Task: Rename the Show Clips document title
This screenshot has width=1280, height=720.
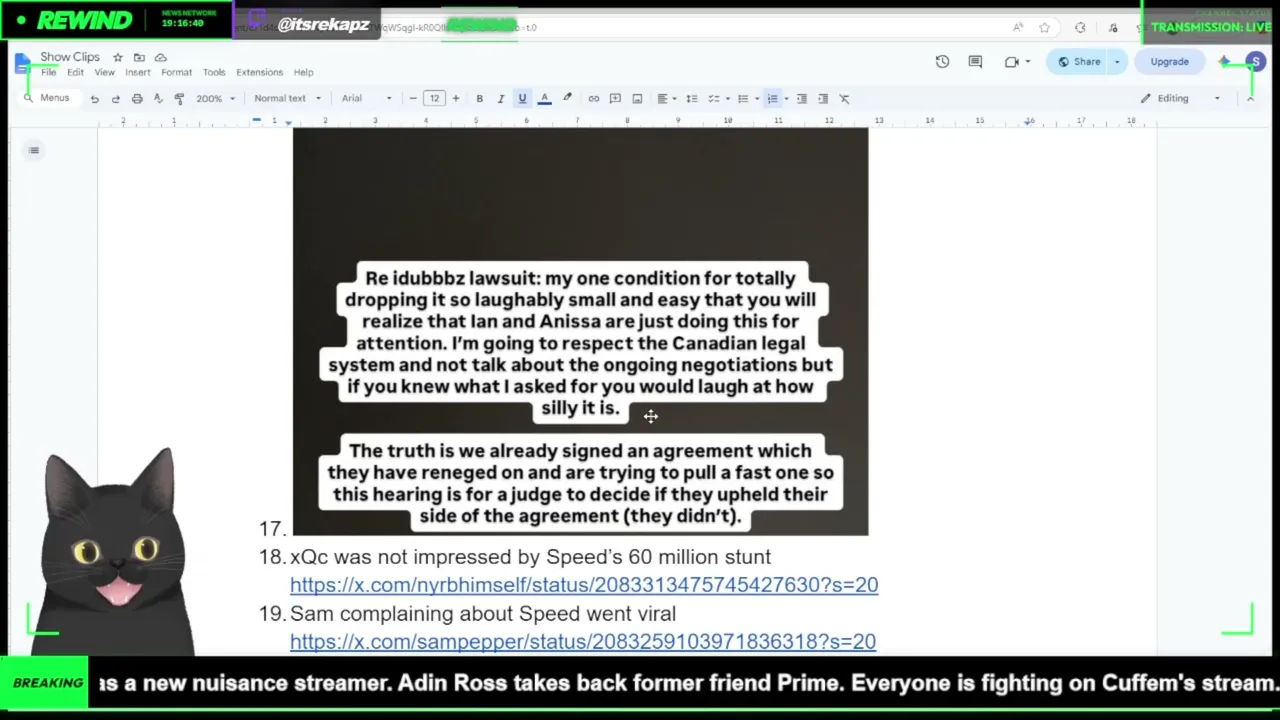Action: pyautogui.click(x=70, y=57)
